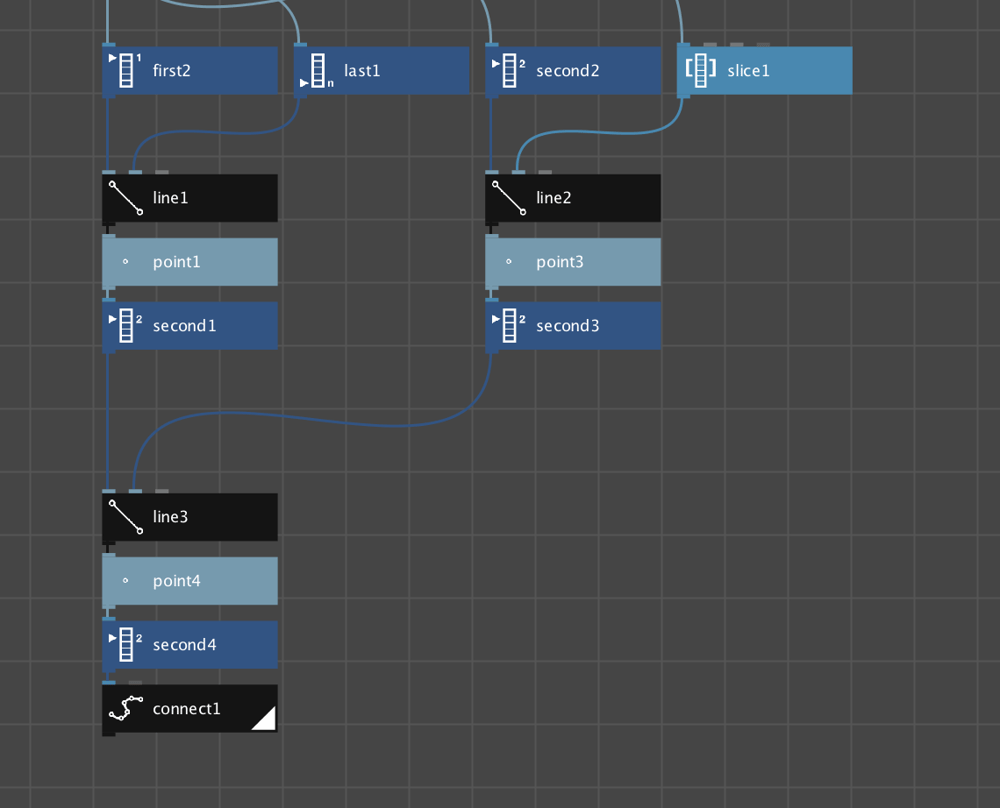Screen dimensions: 1000x808
Task: Select the second1 node
Action: click(190, 325)
